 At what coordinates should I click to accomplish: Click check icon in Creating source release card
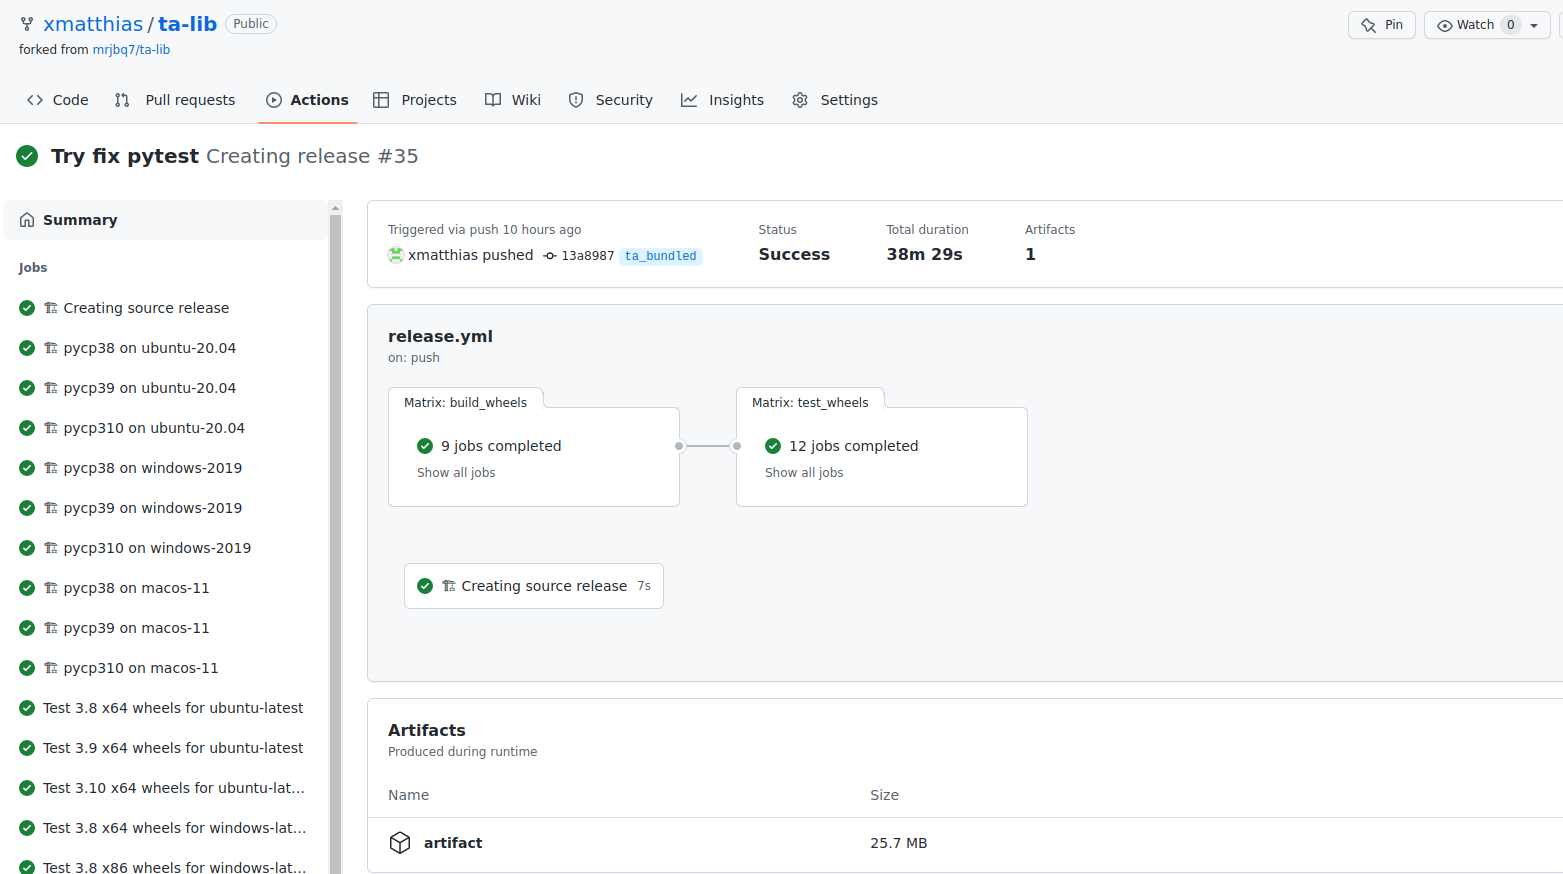[425, 586]
